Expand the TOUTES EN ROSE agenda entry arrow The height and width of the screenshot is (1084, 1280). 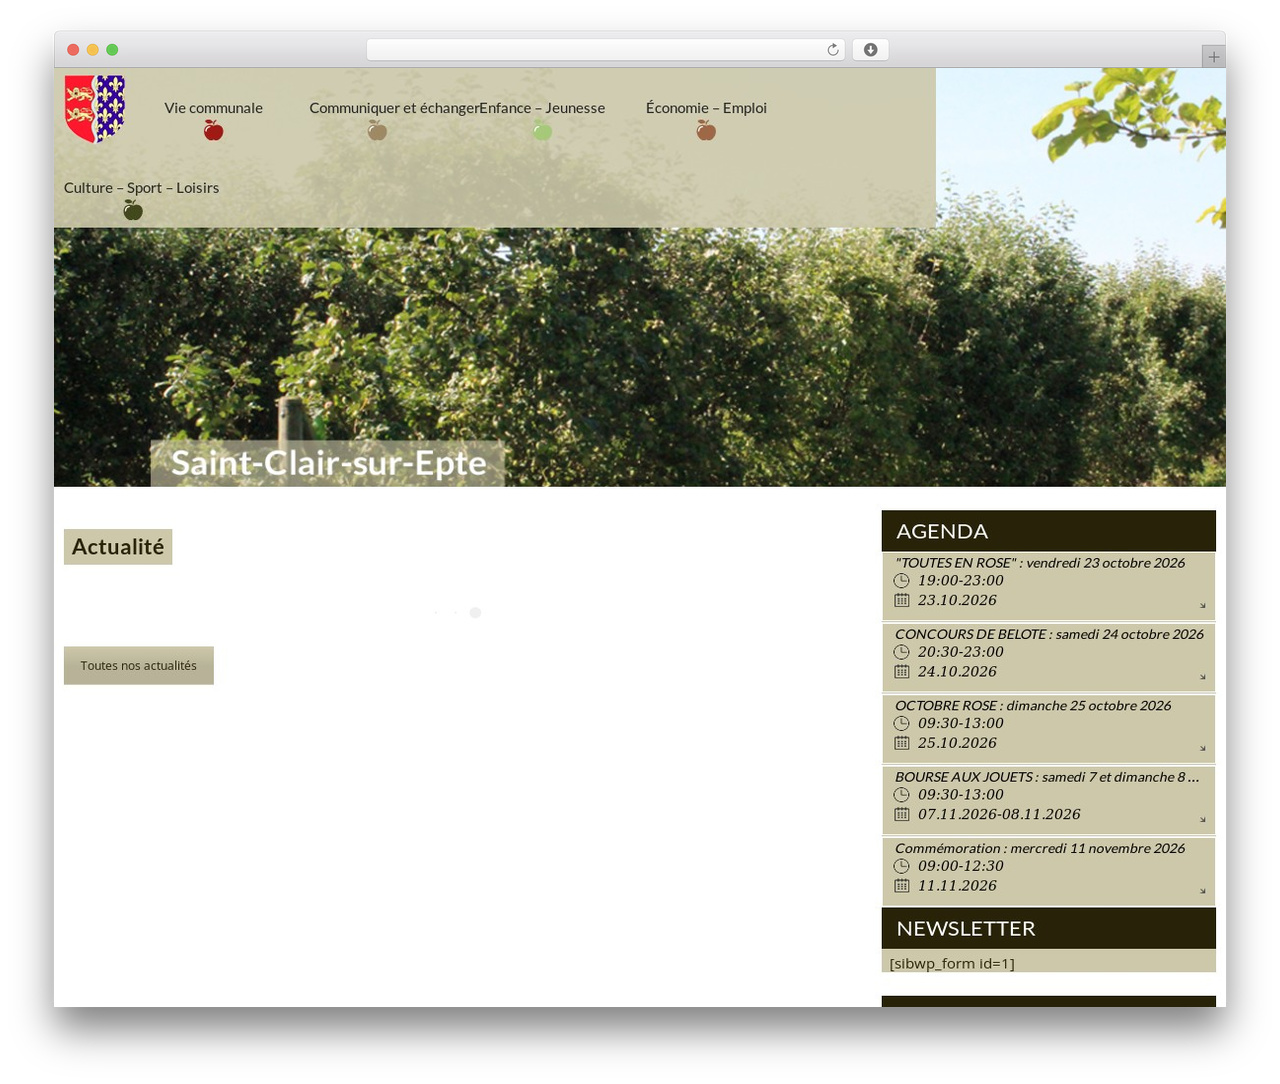1202,605
